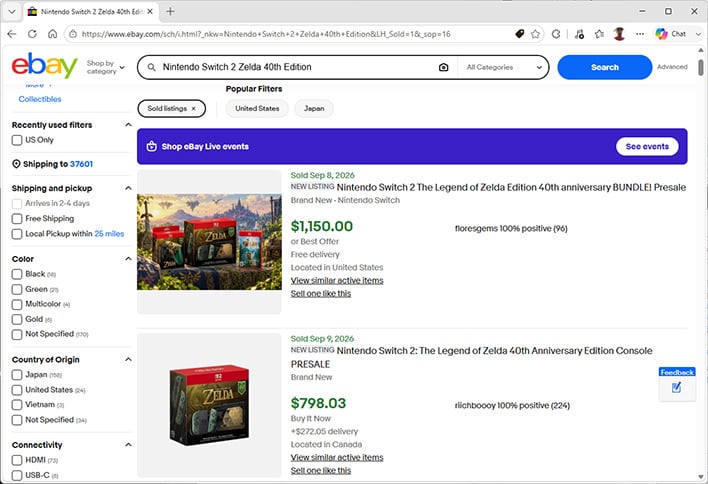Screen dimensions: 708x484
Task: Select the Black color filter
Action: pos(17,274)
